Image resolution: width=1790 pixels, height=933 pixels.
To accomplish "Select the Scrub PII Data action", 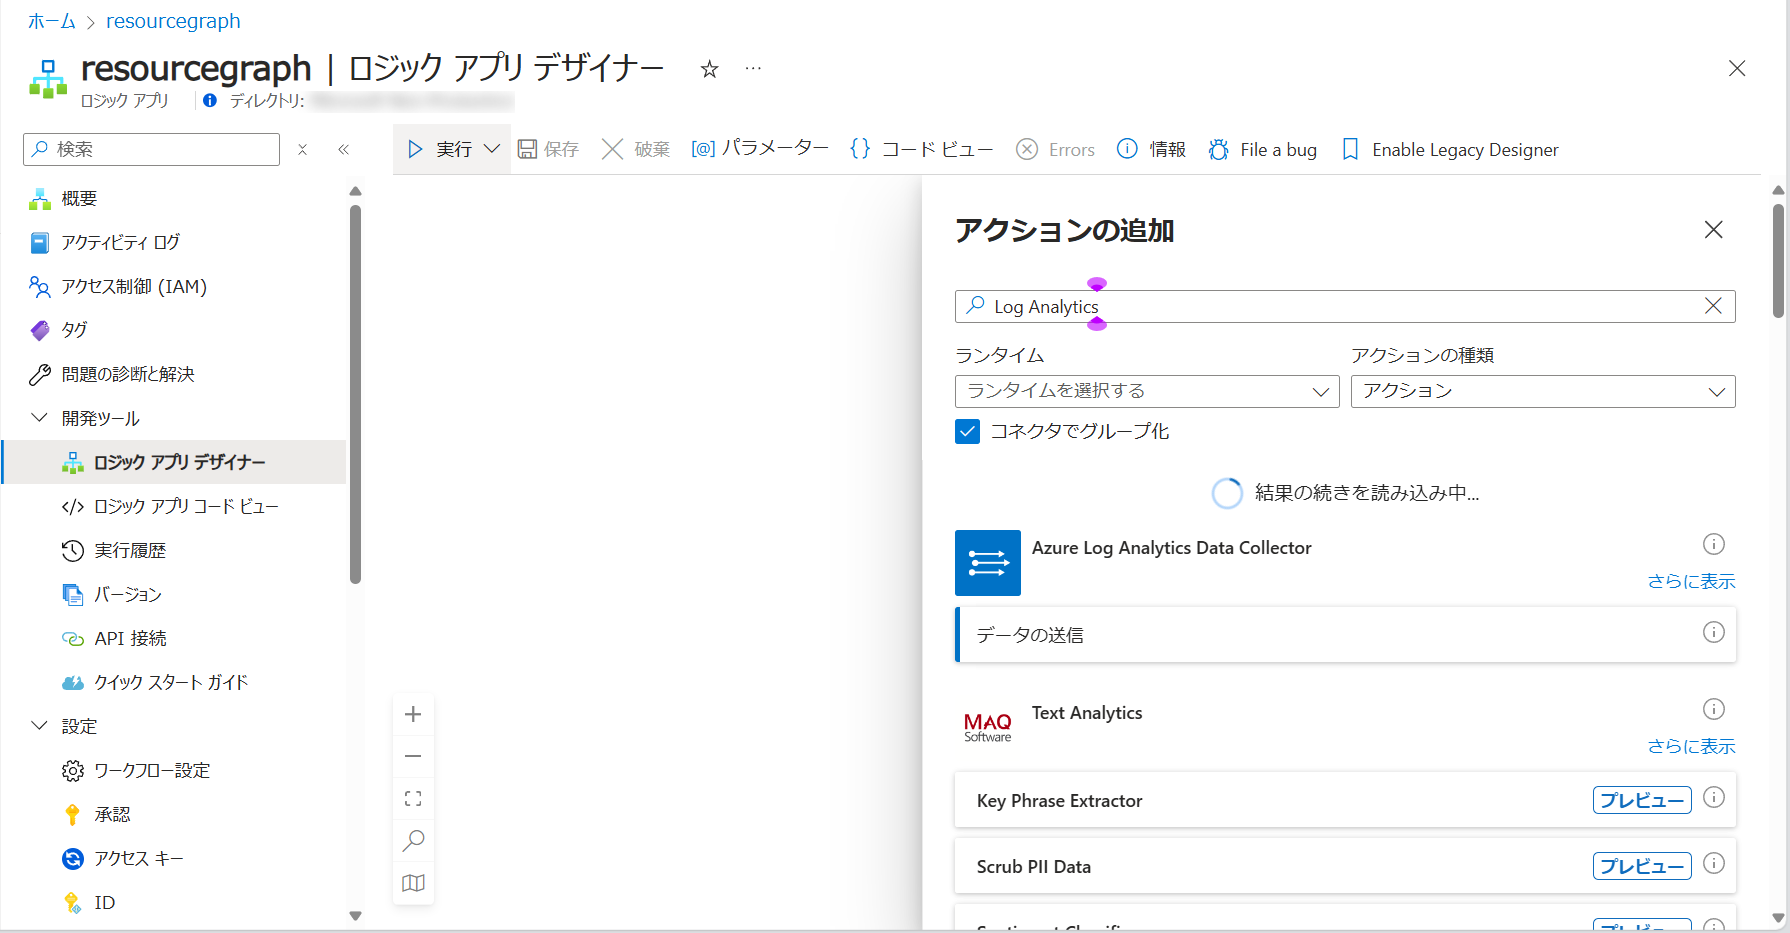I will coord(1345,866).
